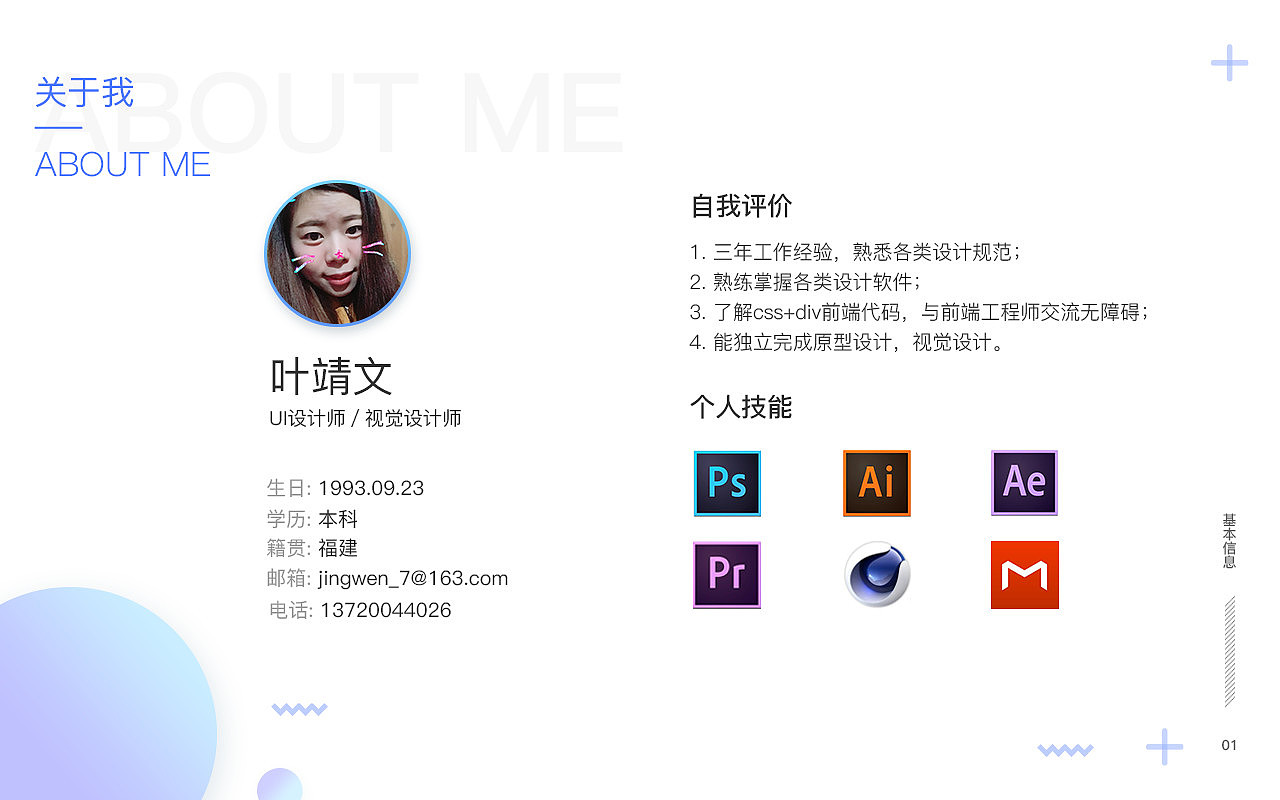Click the Illustrator Ai icon
Image resolution: width=1280 pixels, height=800 pixels.
[x=877, y=483]
